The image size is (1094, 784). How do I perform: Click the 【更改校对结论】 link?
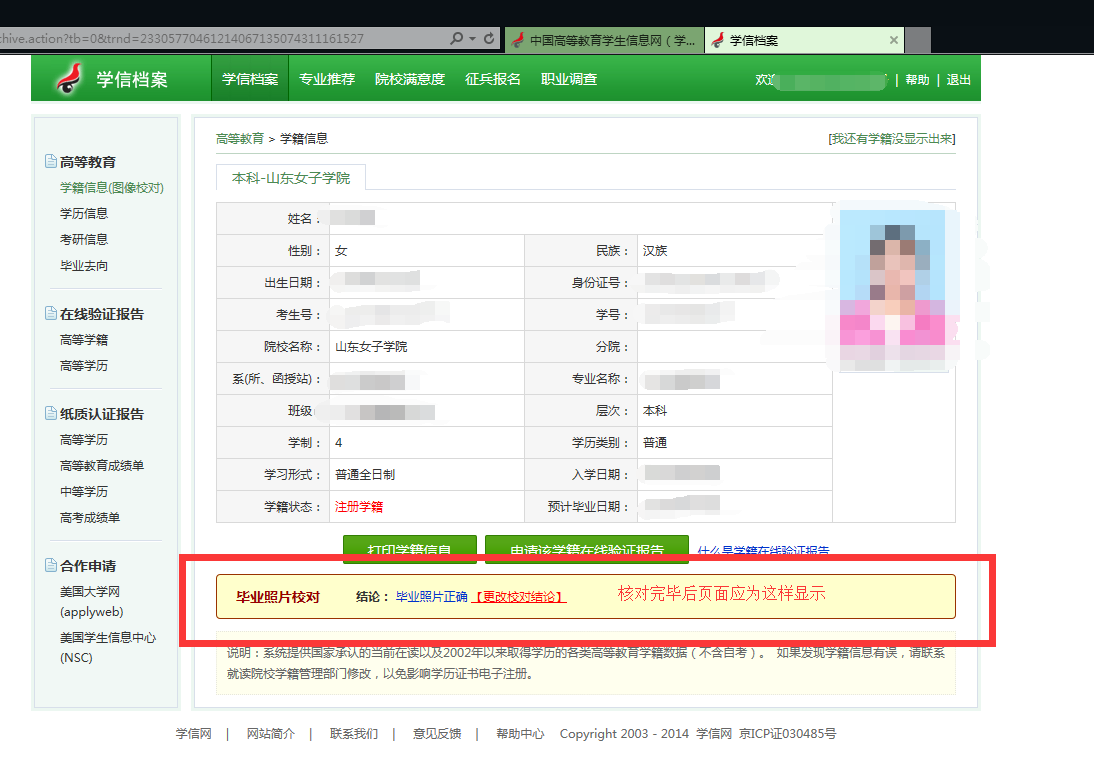click(519, 596)
